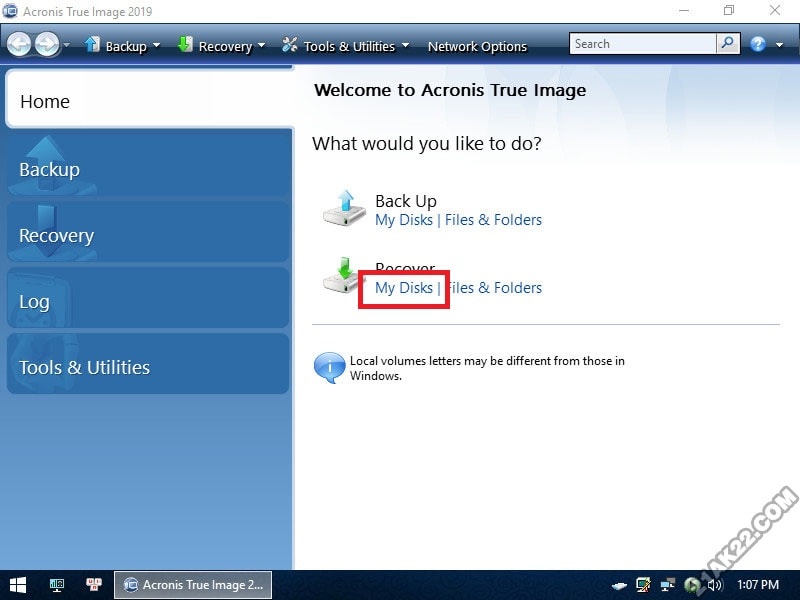Click the 1:07 PM taskbar clock

point(758,585)
